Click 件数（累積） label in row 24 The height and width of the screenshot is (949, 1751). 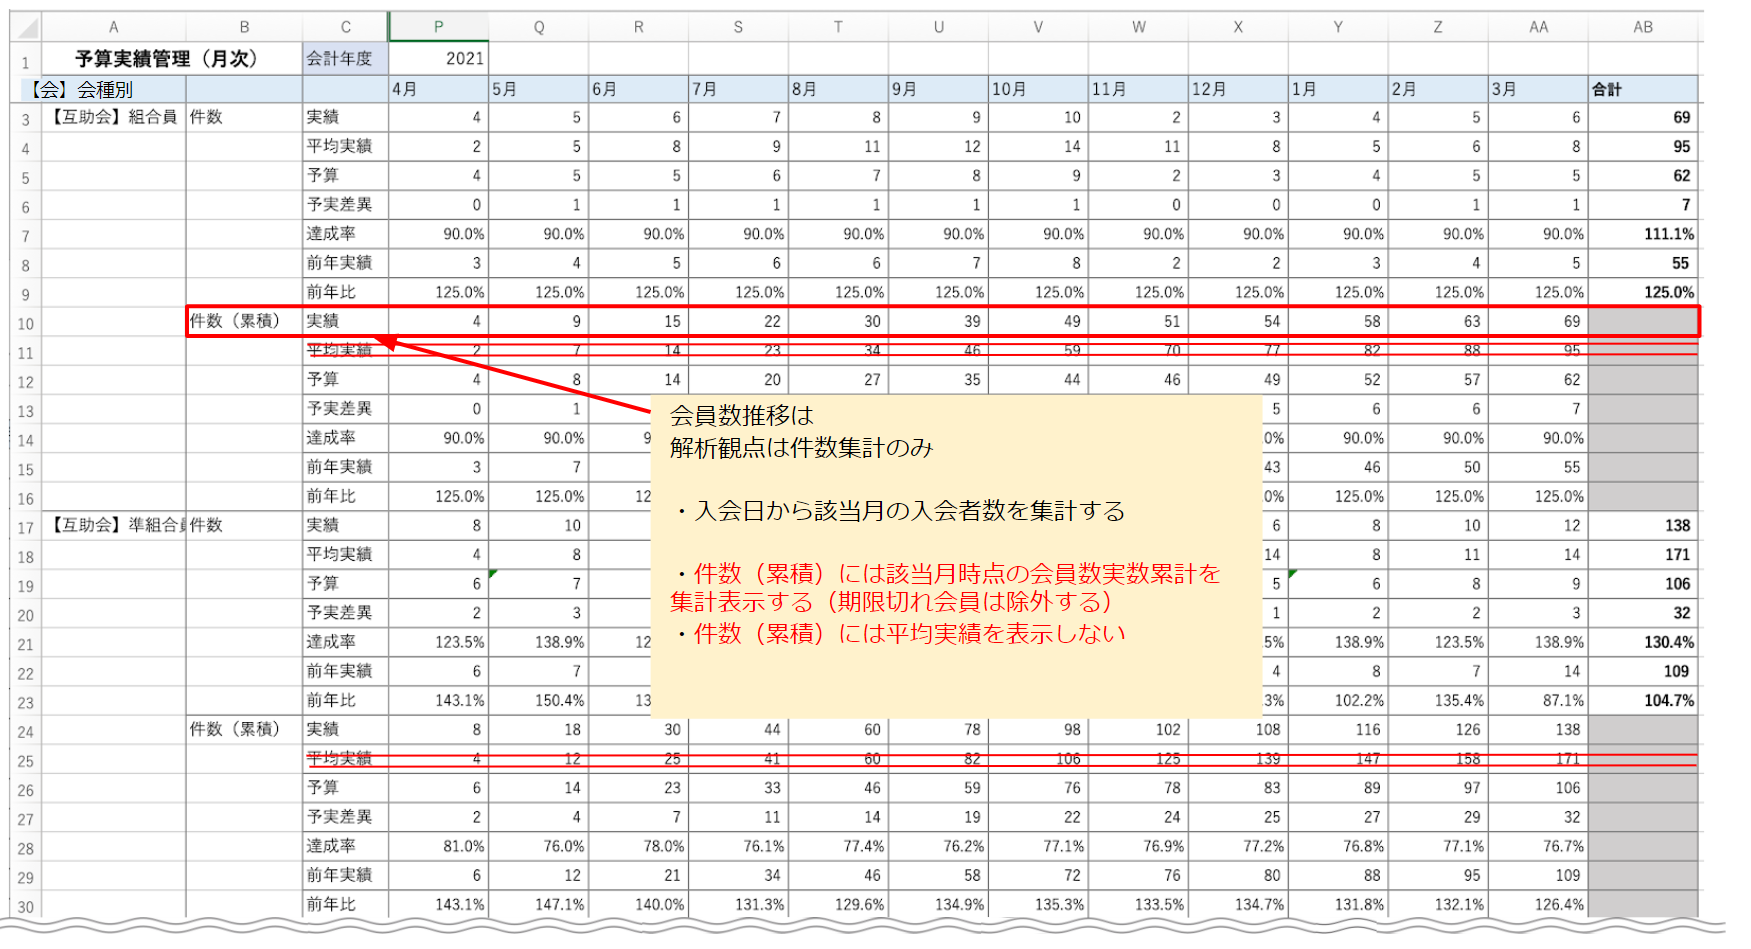click(x=236, y=729)
